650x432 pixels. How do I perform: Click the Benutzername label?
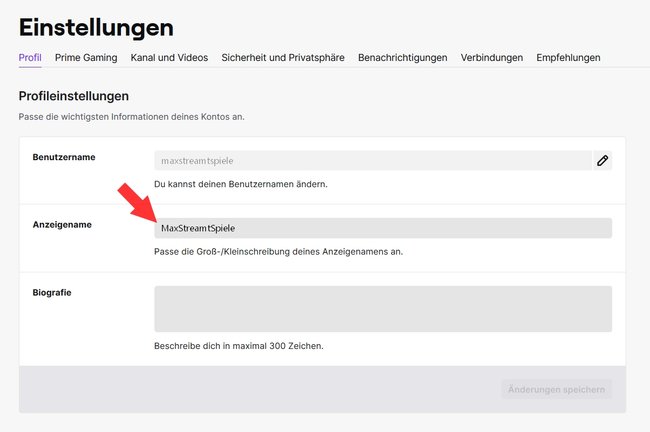64,157
